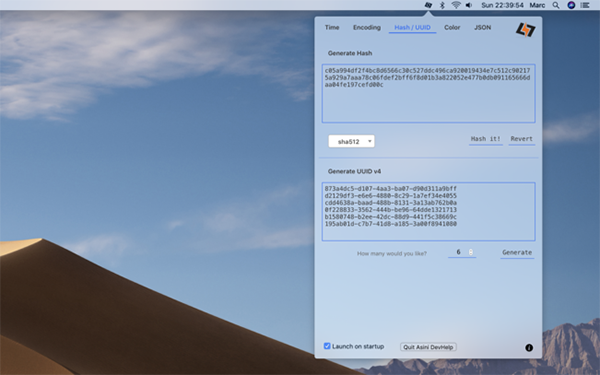Click the volume speaker icon
The width and height of the screenshot is (600, 375).
pos(469,5)
